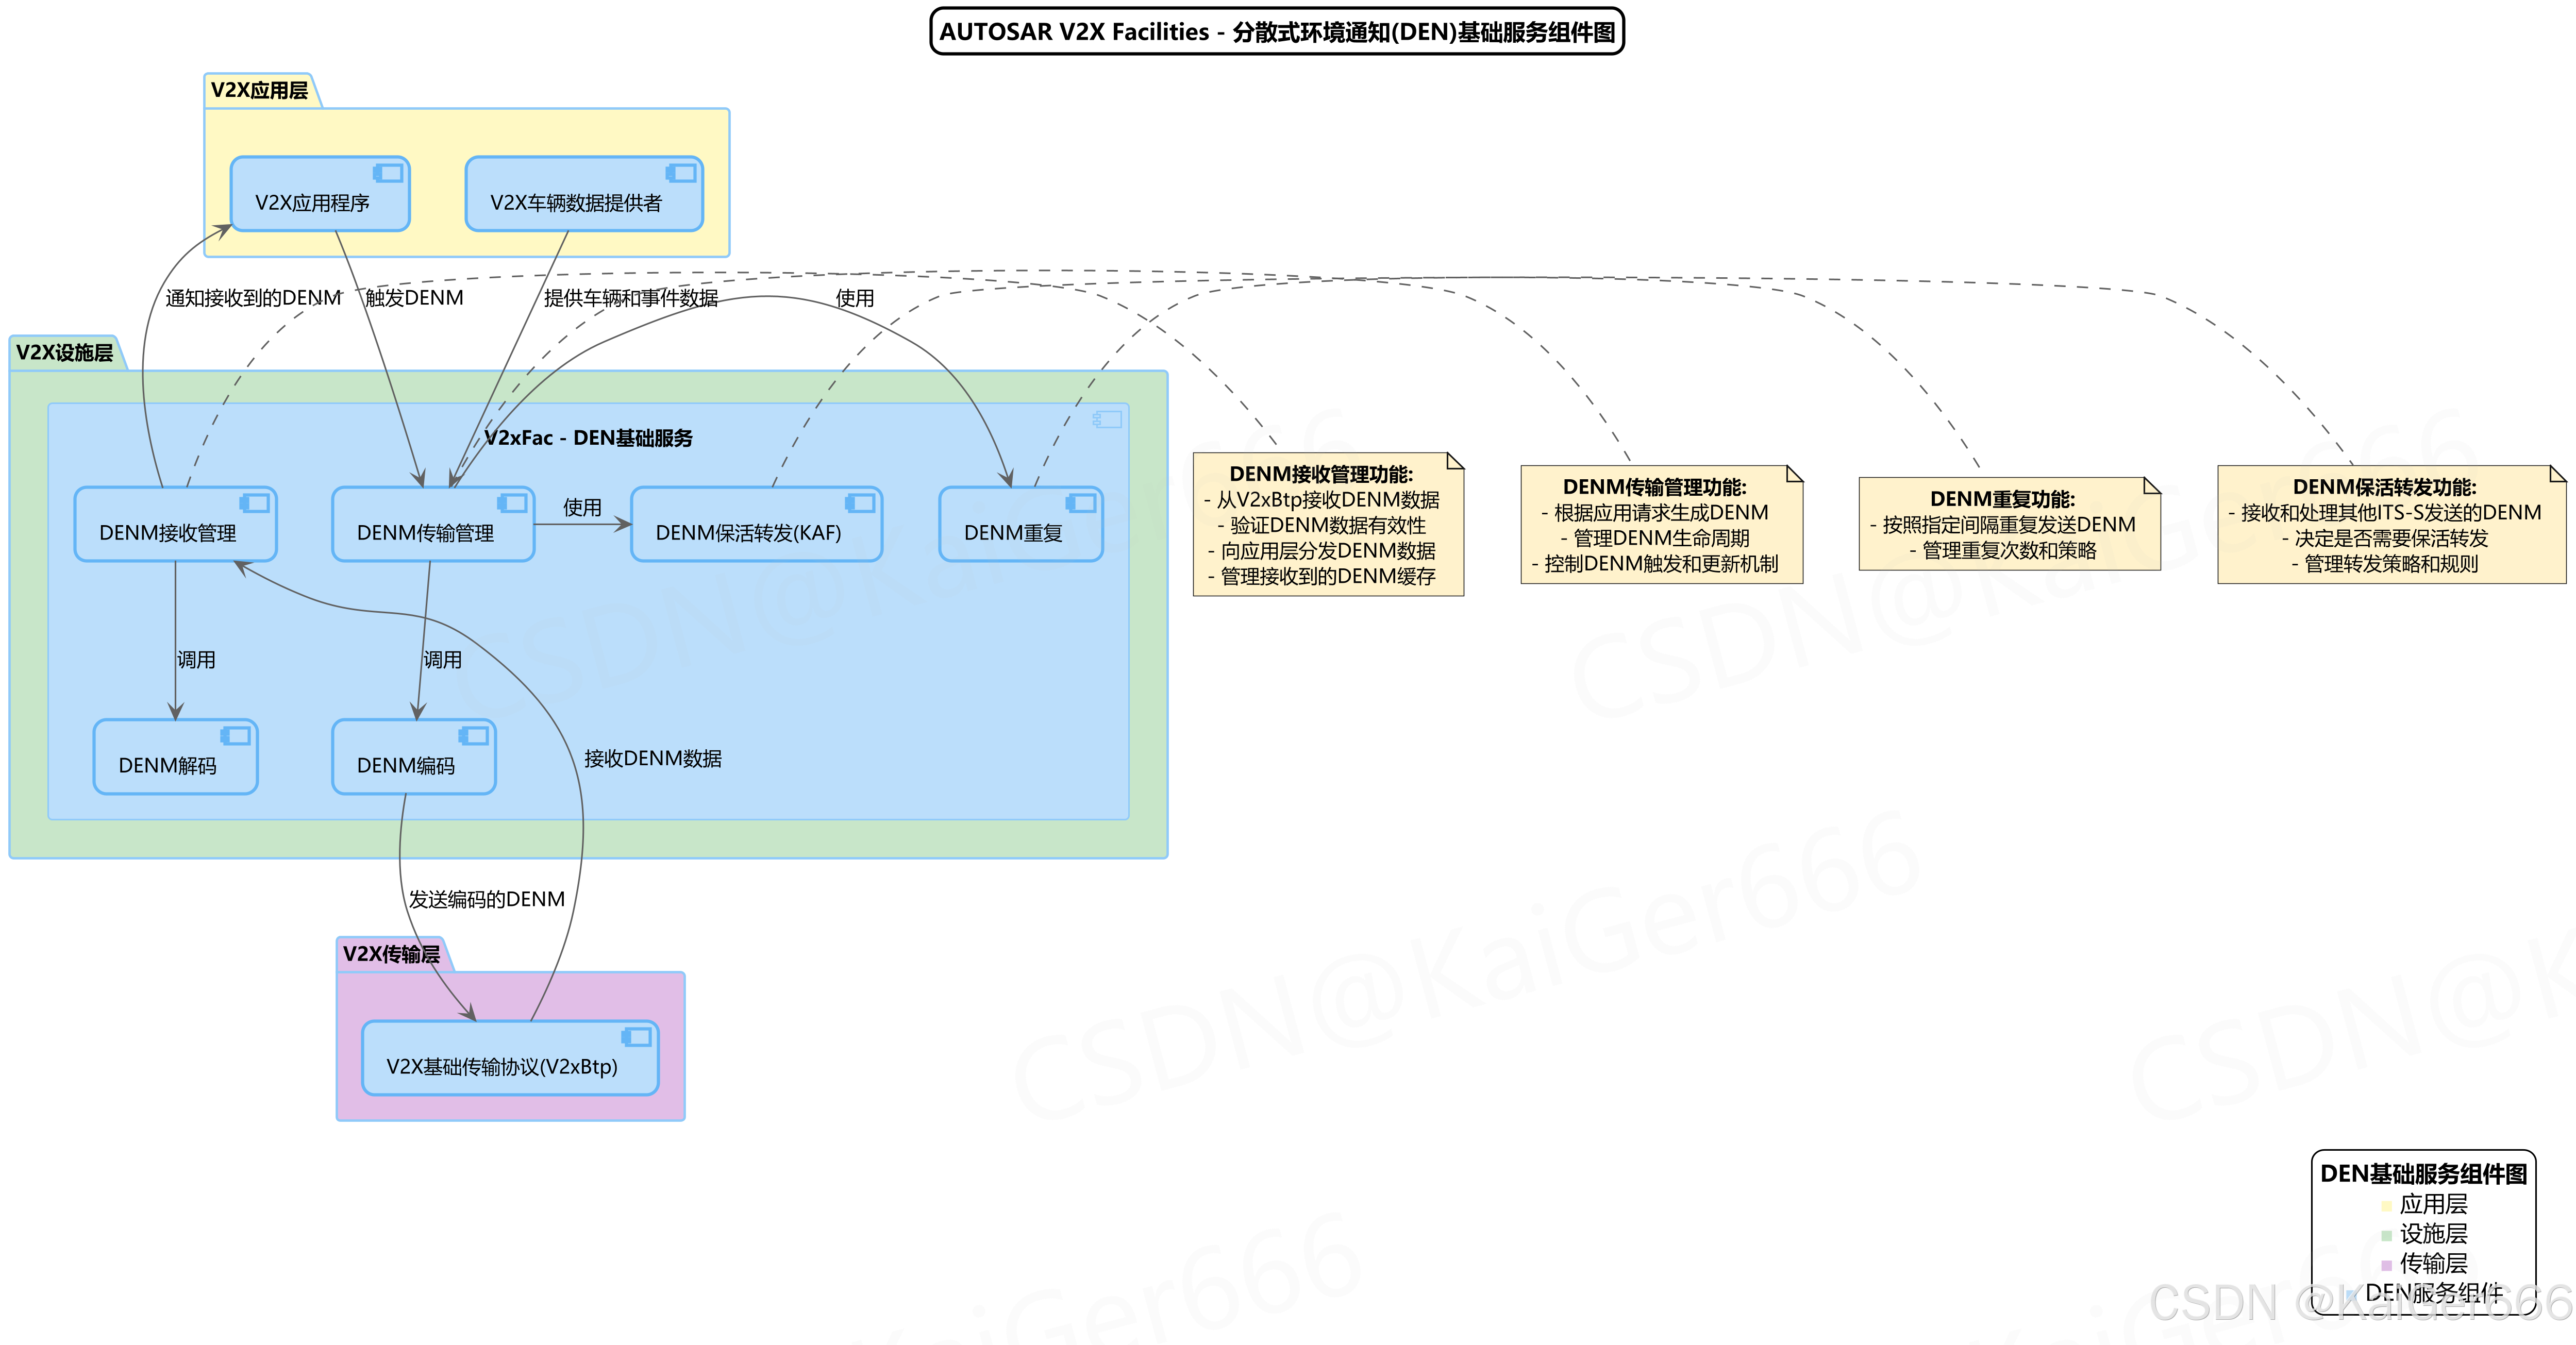Click the component icon on DENM保活转发(KAF)

click(x=860, y=503)
